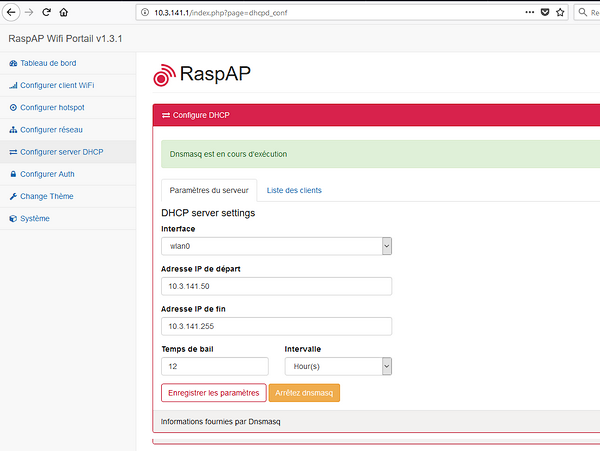This screenshot has height=451, width=600.
Task: Click RaspAP Wifi Portail v1.3.1 title
Action: (65, 39)
